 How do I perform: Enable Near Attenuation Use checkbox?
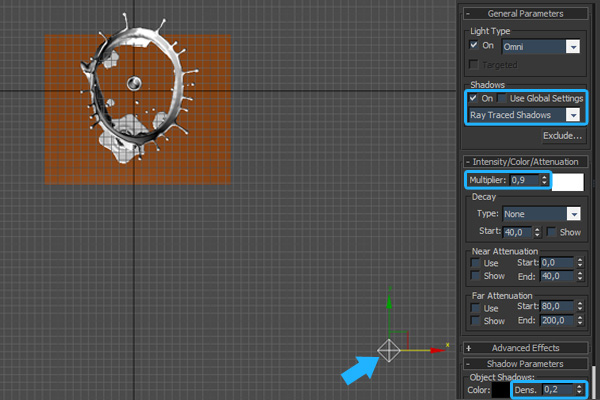[478, 262]
